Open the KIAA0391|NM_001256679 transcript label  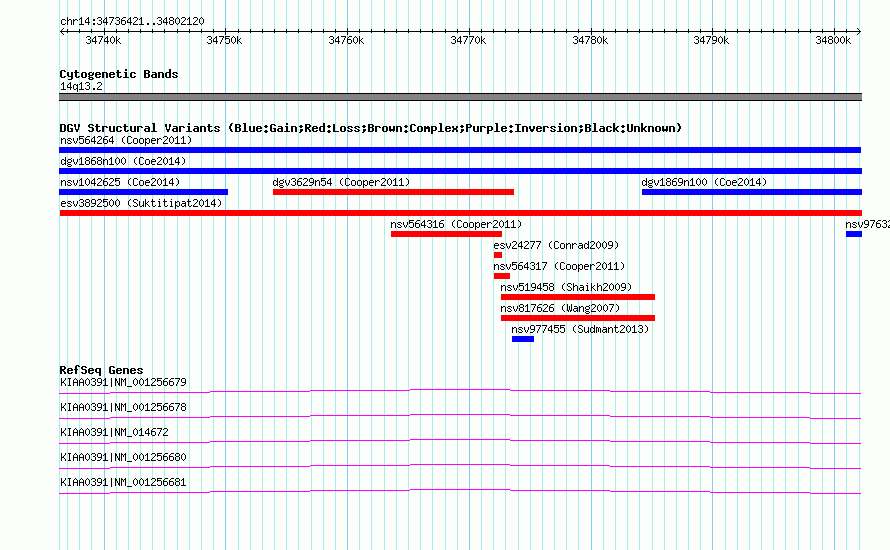[x=123, y=383]
